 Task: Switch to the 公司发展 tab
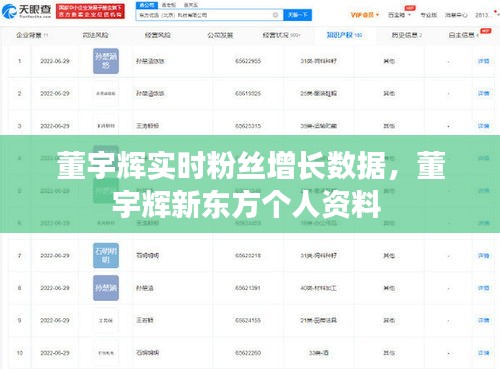[x=220, y=35]
